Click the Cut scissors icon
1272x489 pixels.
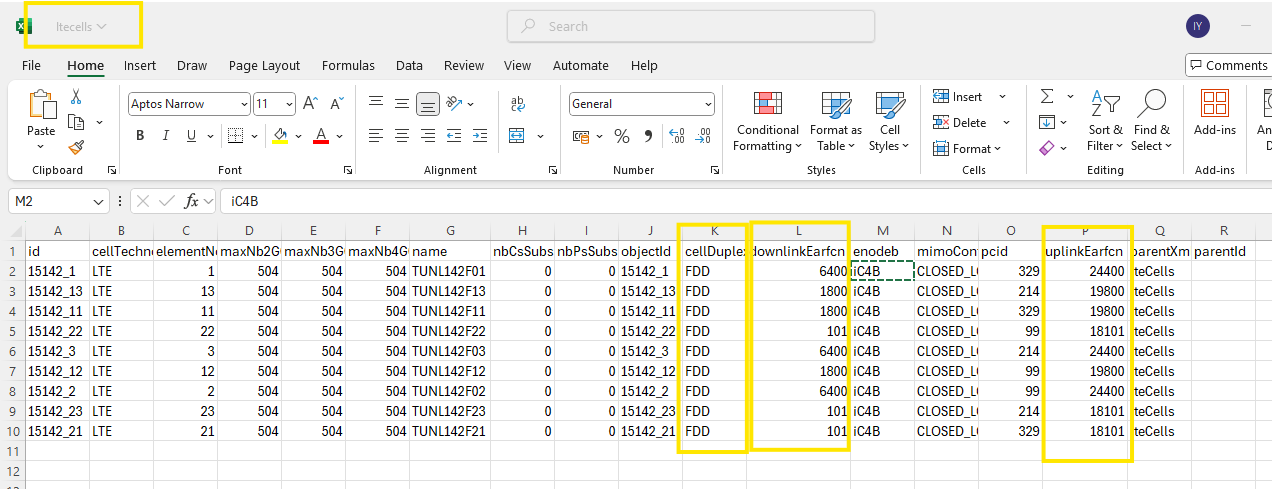(76, 97)
